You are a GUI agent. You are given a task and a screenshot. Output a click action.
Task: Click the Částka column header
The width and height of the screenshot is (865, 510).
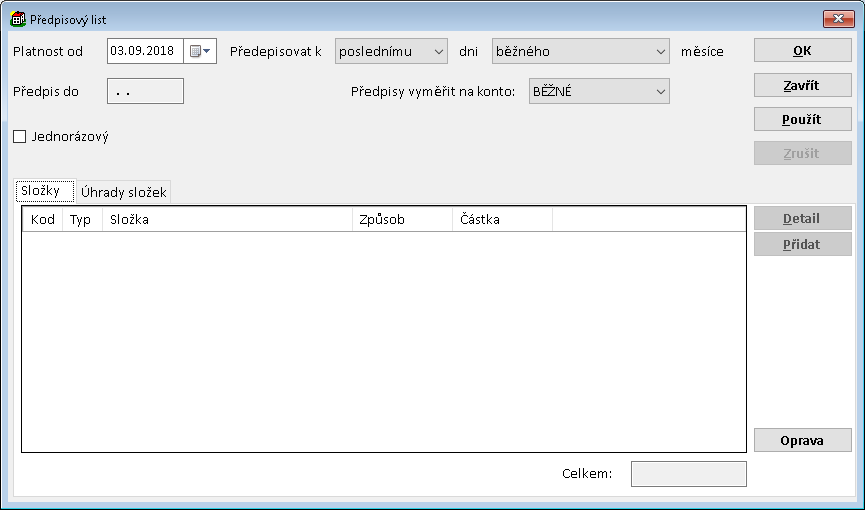point(501,219)
